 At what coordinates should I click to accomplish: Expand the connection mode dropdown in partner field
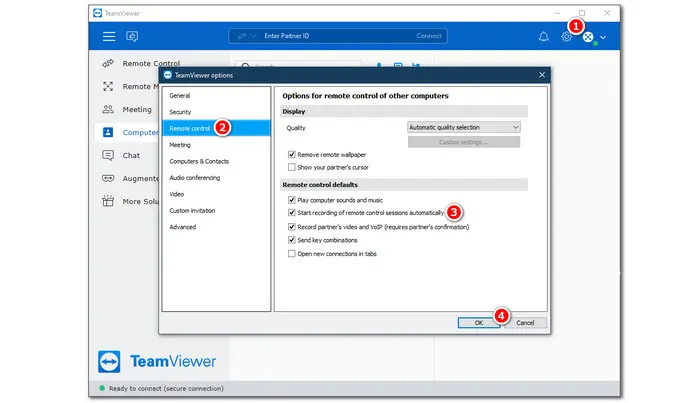[253, 36]
